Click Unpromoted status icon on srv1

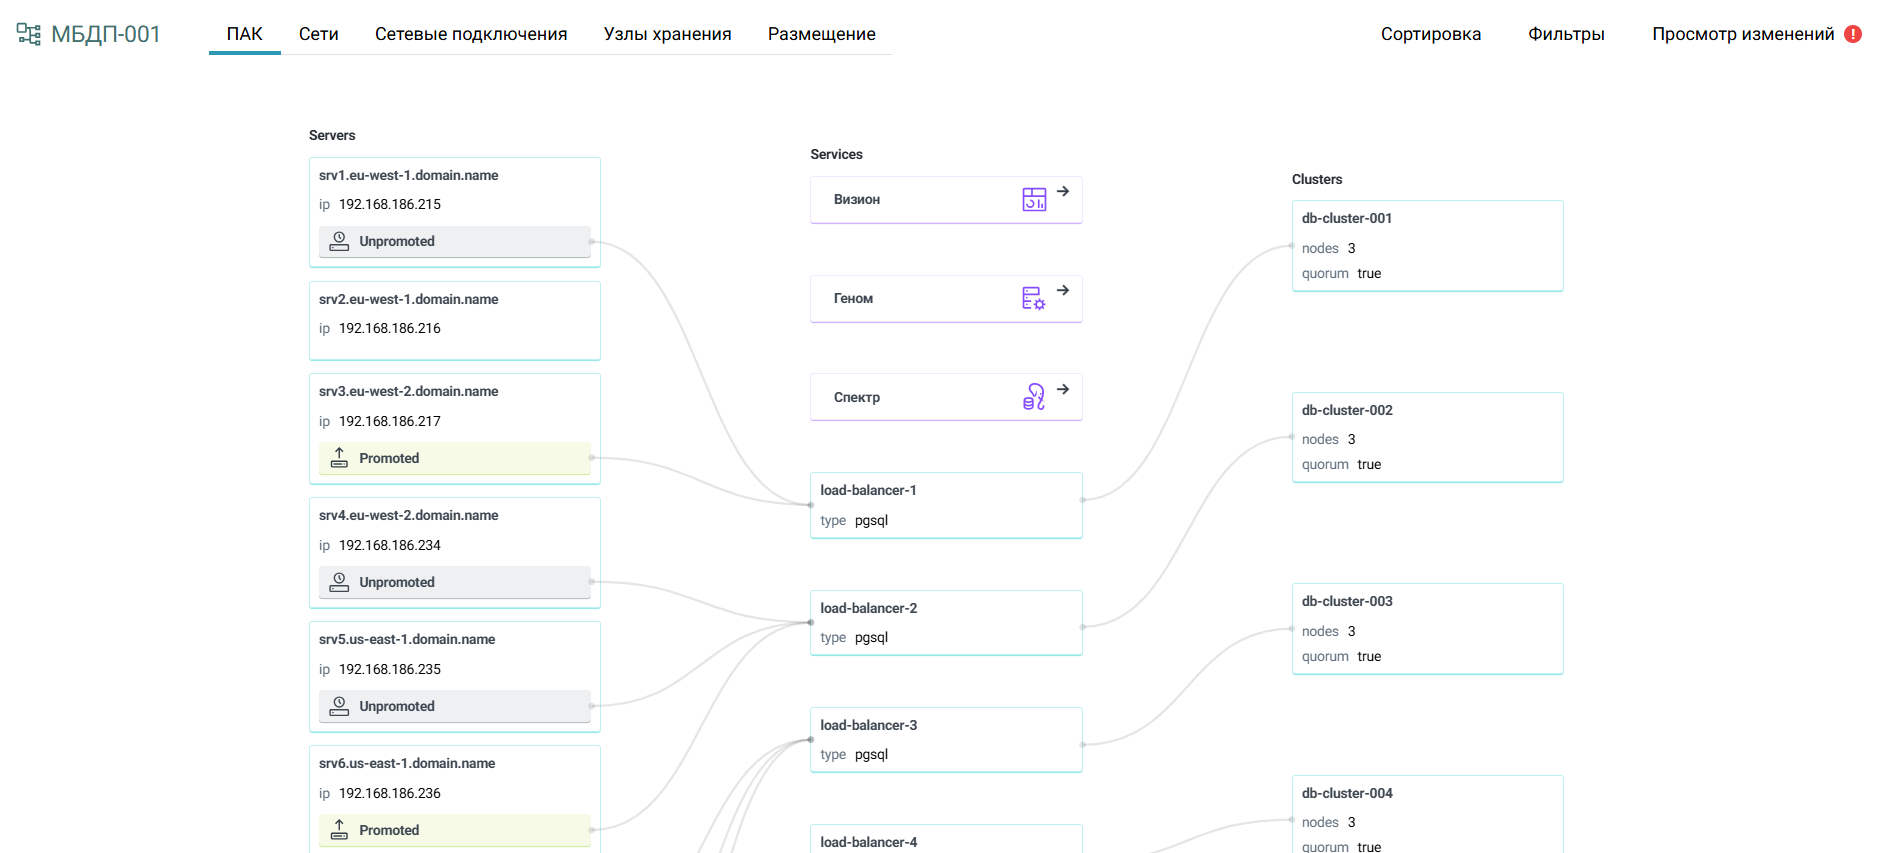340,241
